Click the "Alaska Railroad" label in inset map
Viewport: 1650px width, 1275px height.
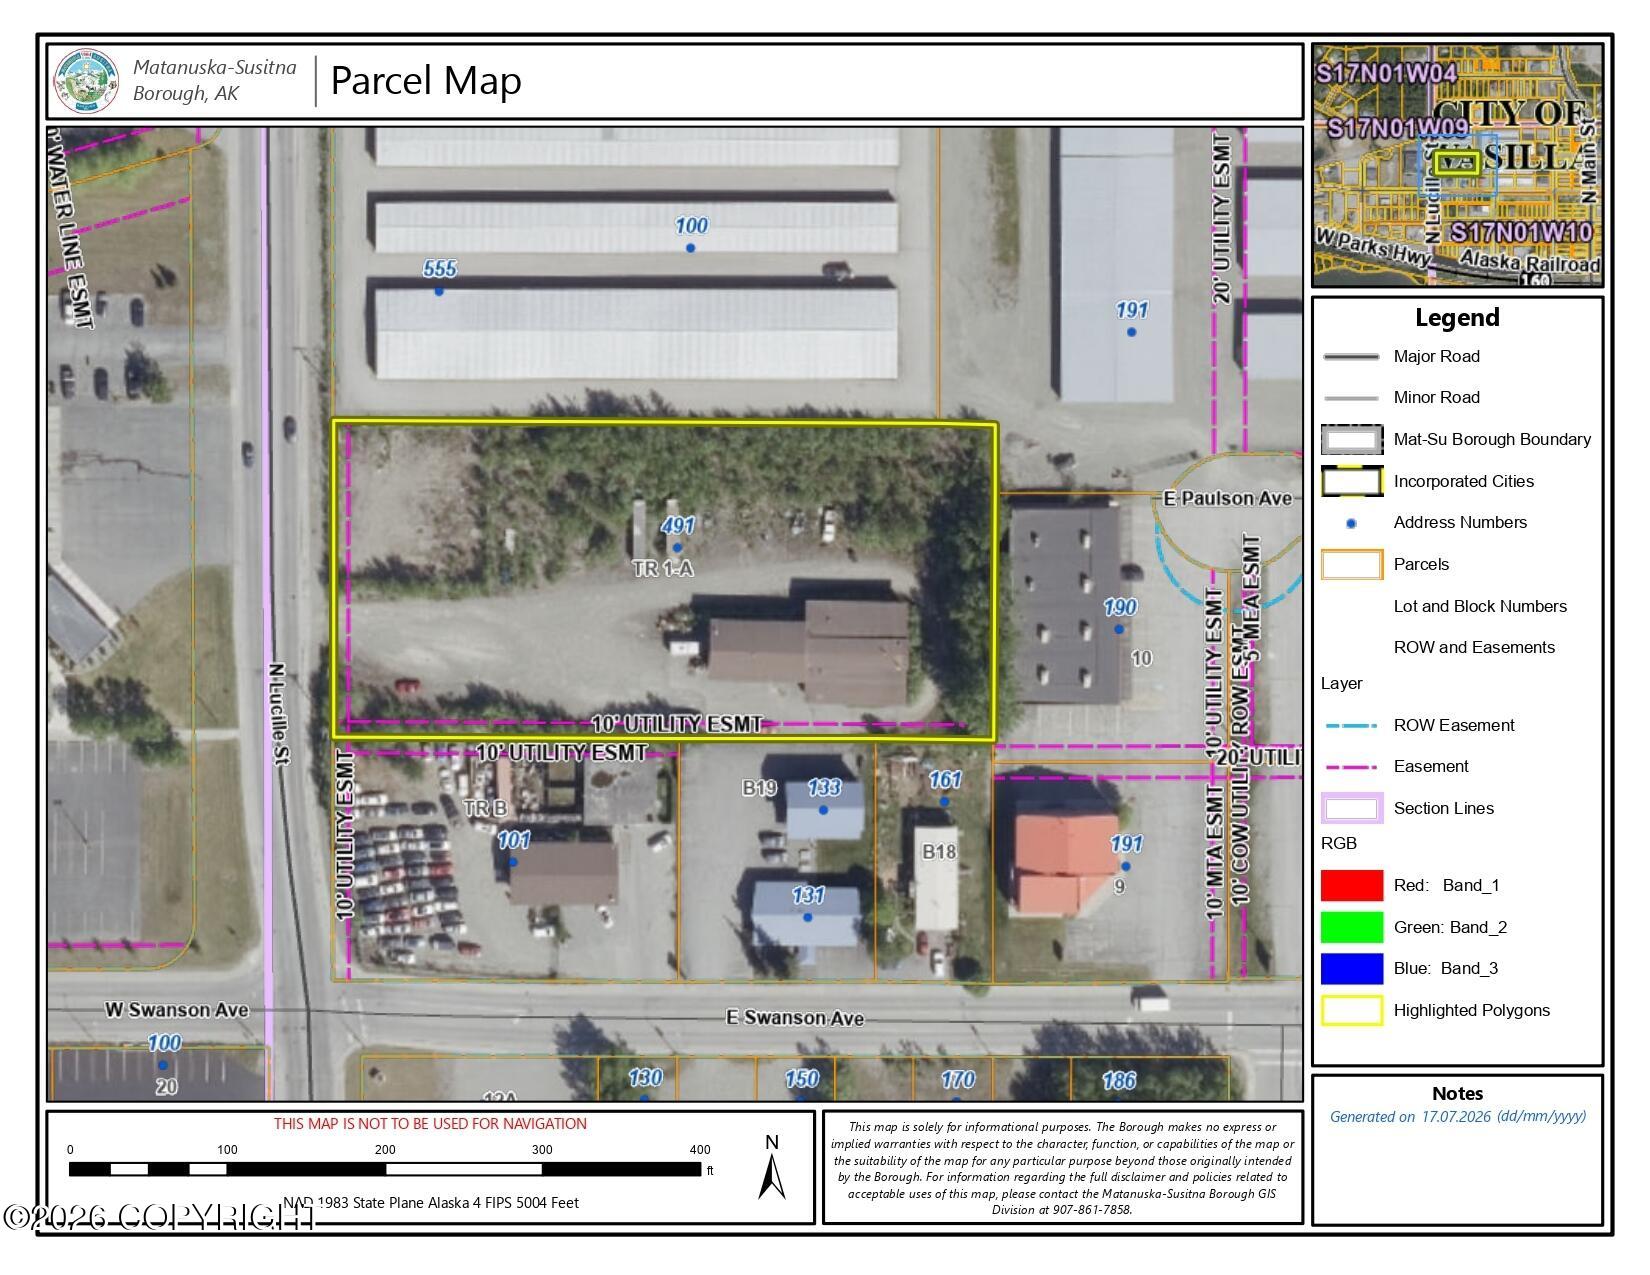pyautogui.click(x=1530, y=262)
